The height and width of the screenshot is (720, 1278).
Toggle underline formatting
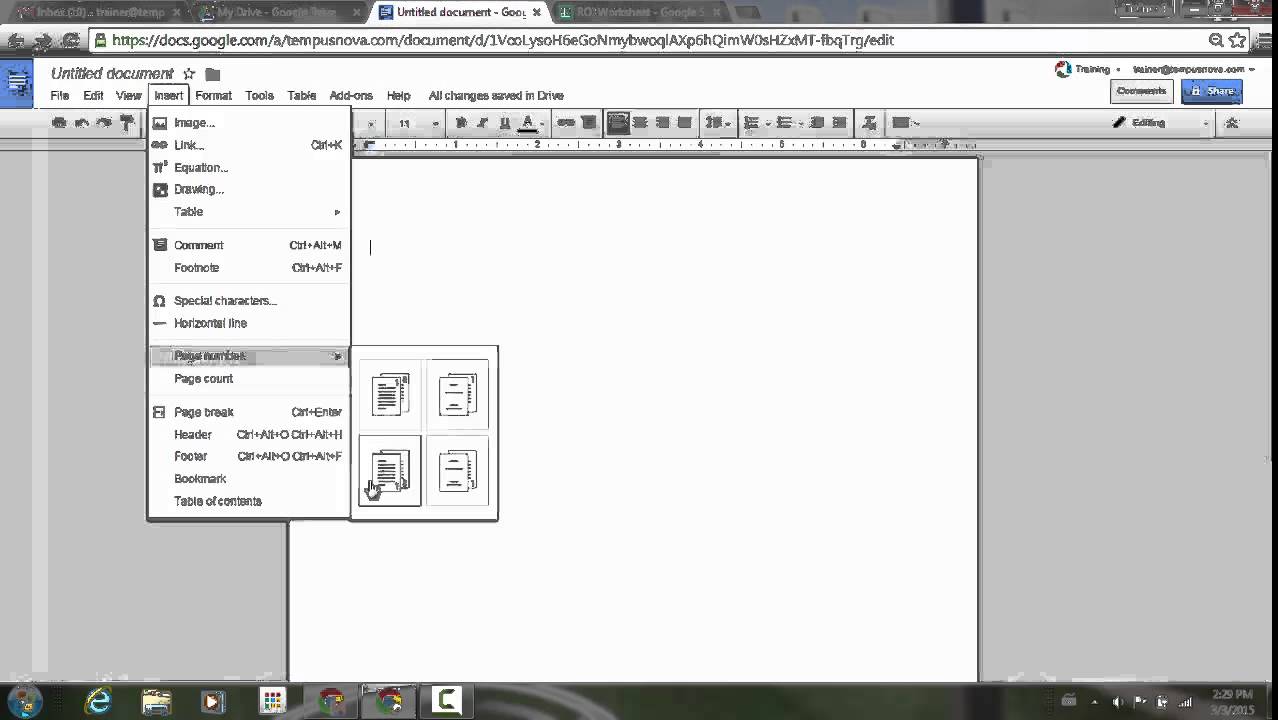[504, 123]
